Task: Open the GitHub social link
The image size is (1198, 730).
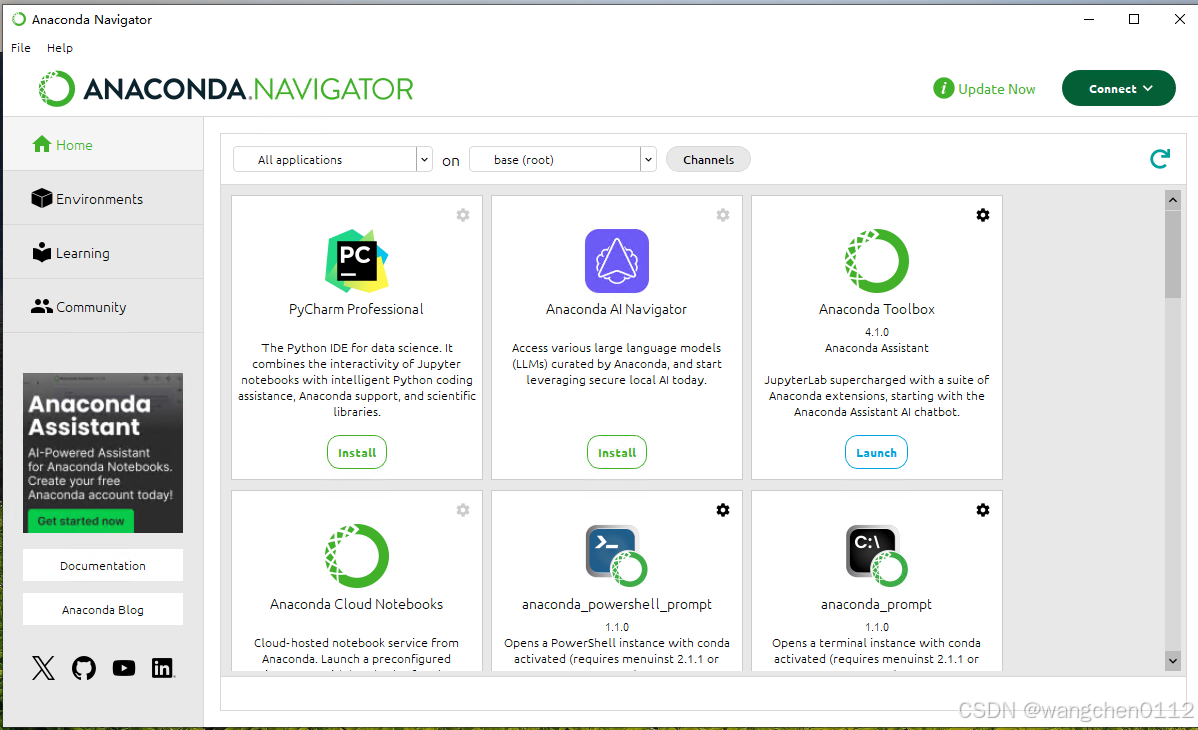Action: 84,668
